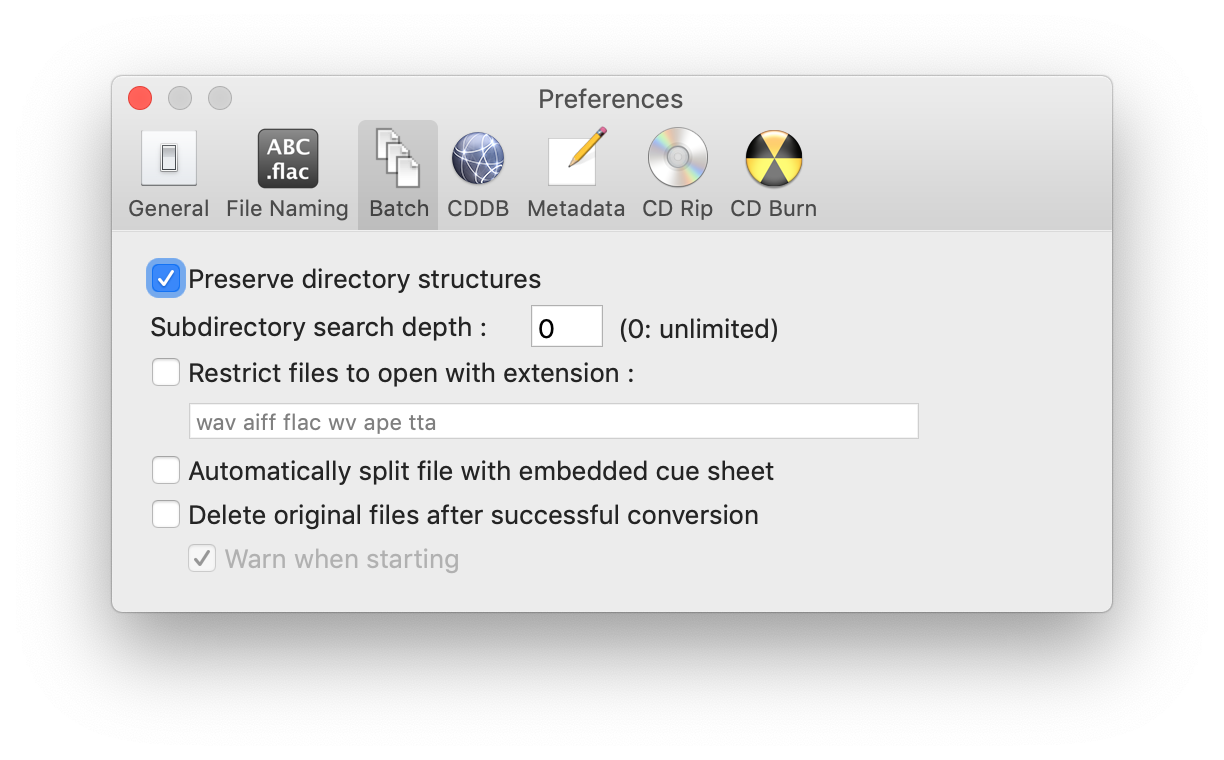The height and width of the screenshot is (760, 1224).
Task: Switch to the File Naming pane
Action: coord(287,174)
